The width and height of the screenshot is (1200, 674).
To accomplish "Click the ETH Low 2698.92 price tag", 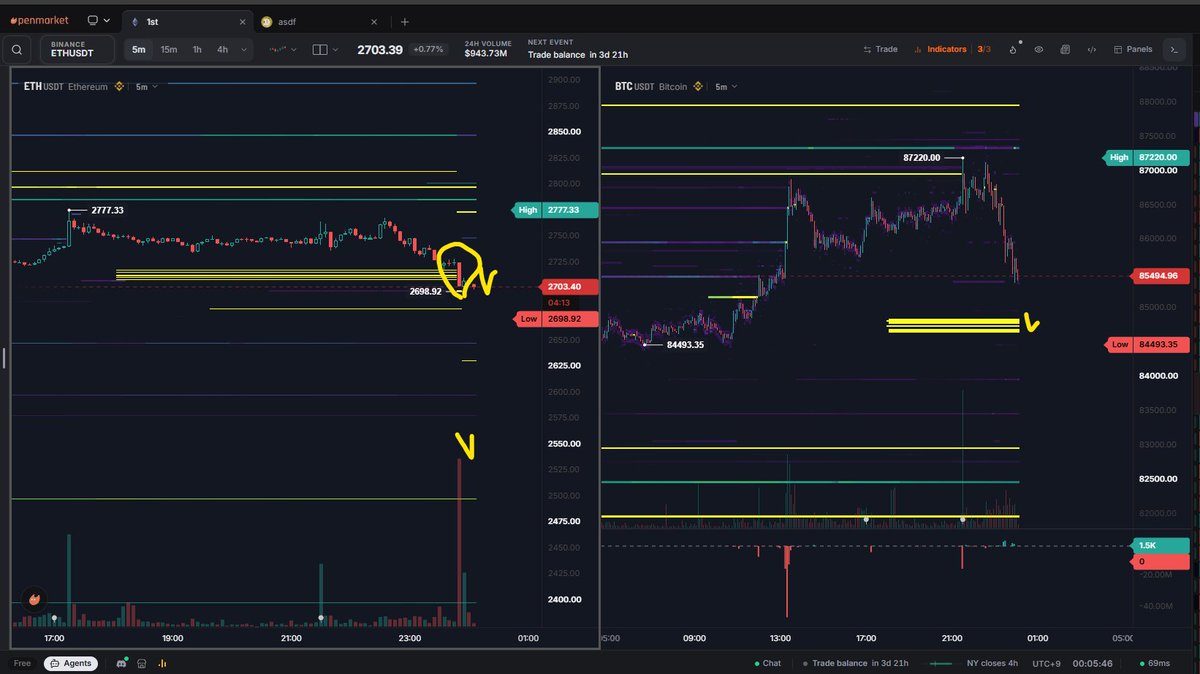I will 554,319.
